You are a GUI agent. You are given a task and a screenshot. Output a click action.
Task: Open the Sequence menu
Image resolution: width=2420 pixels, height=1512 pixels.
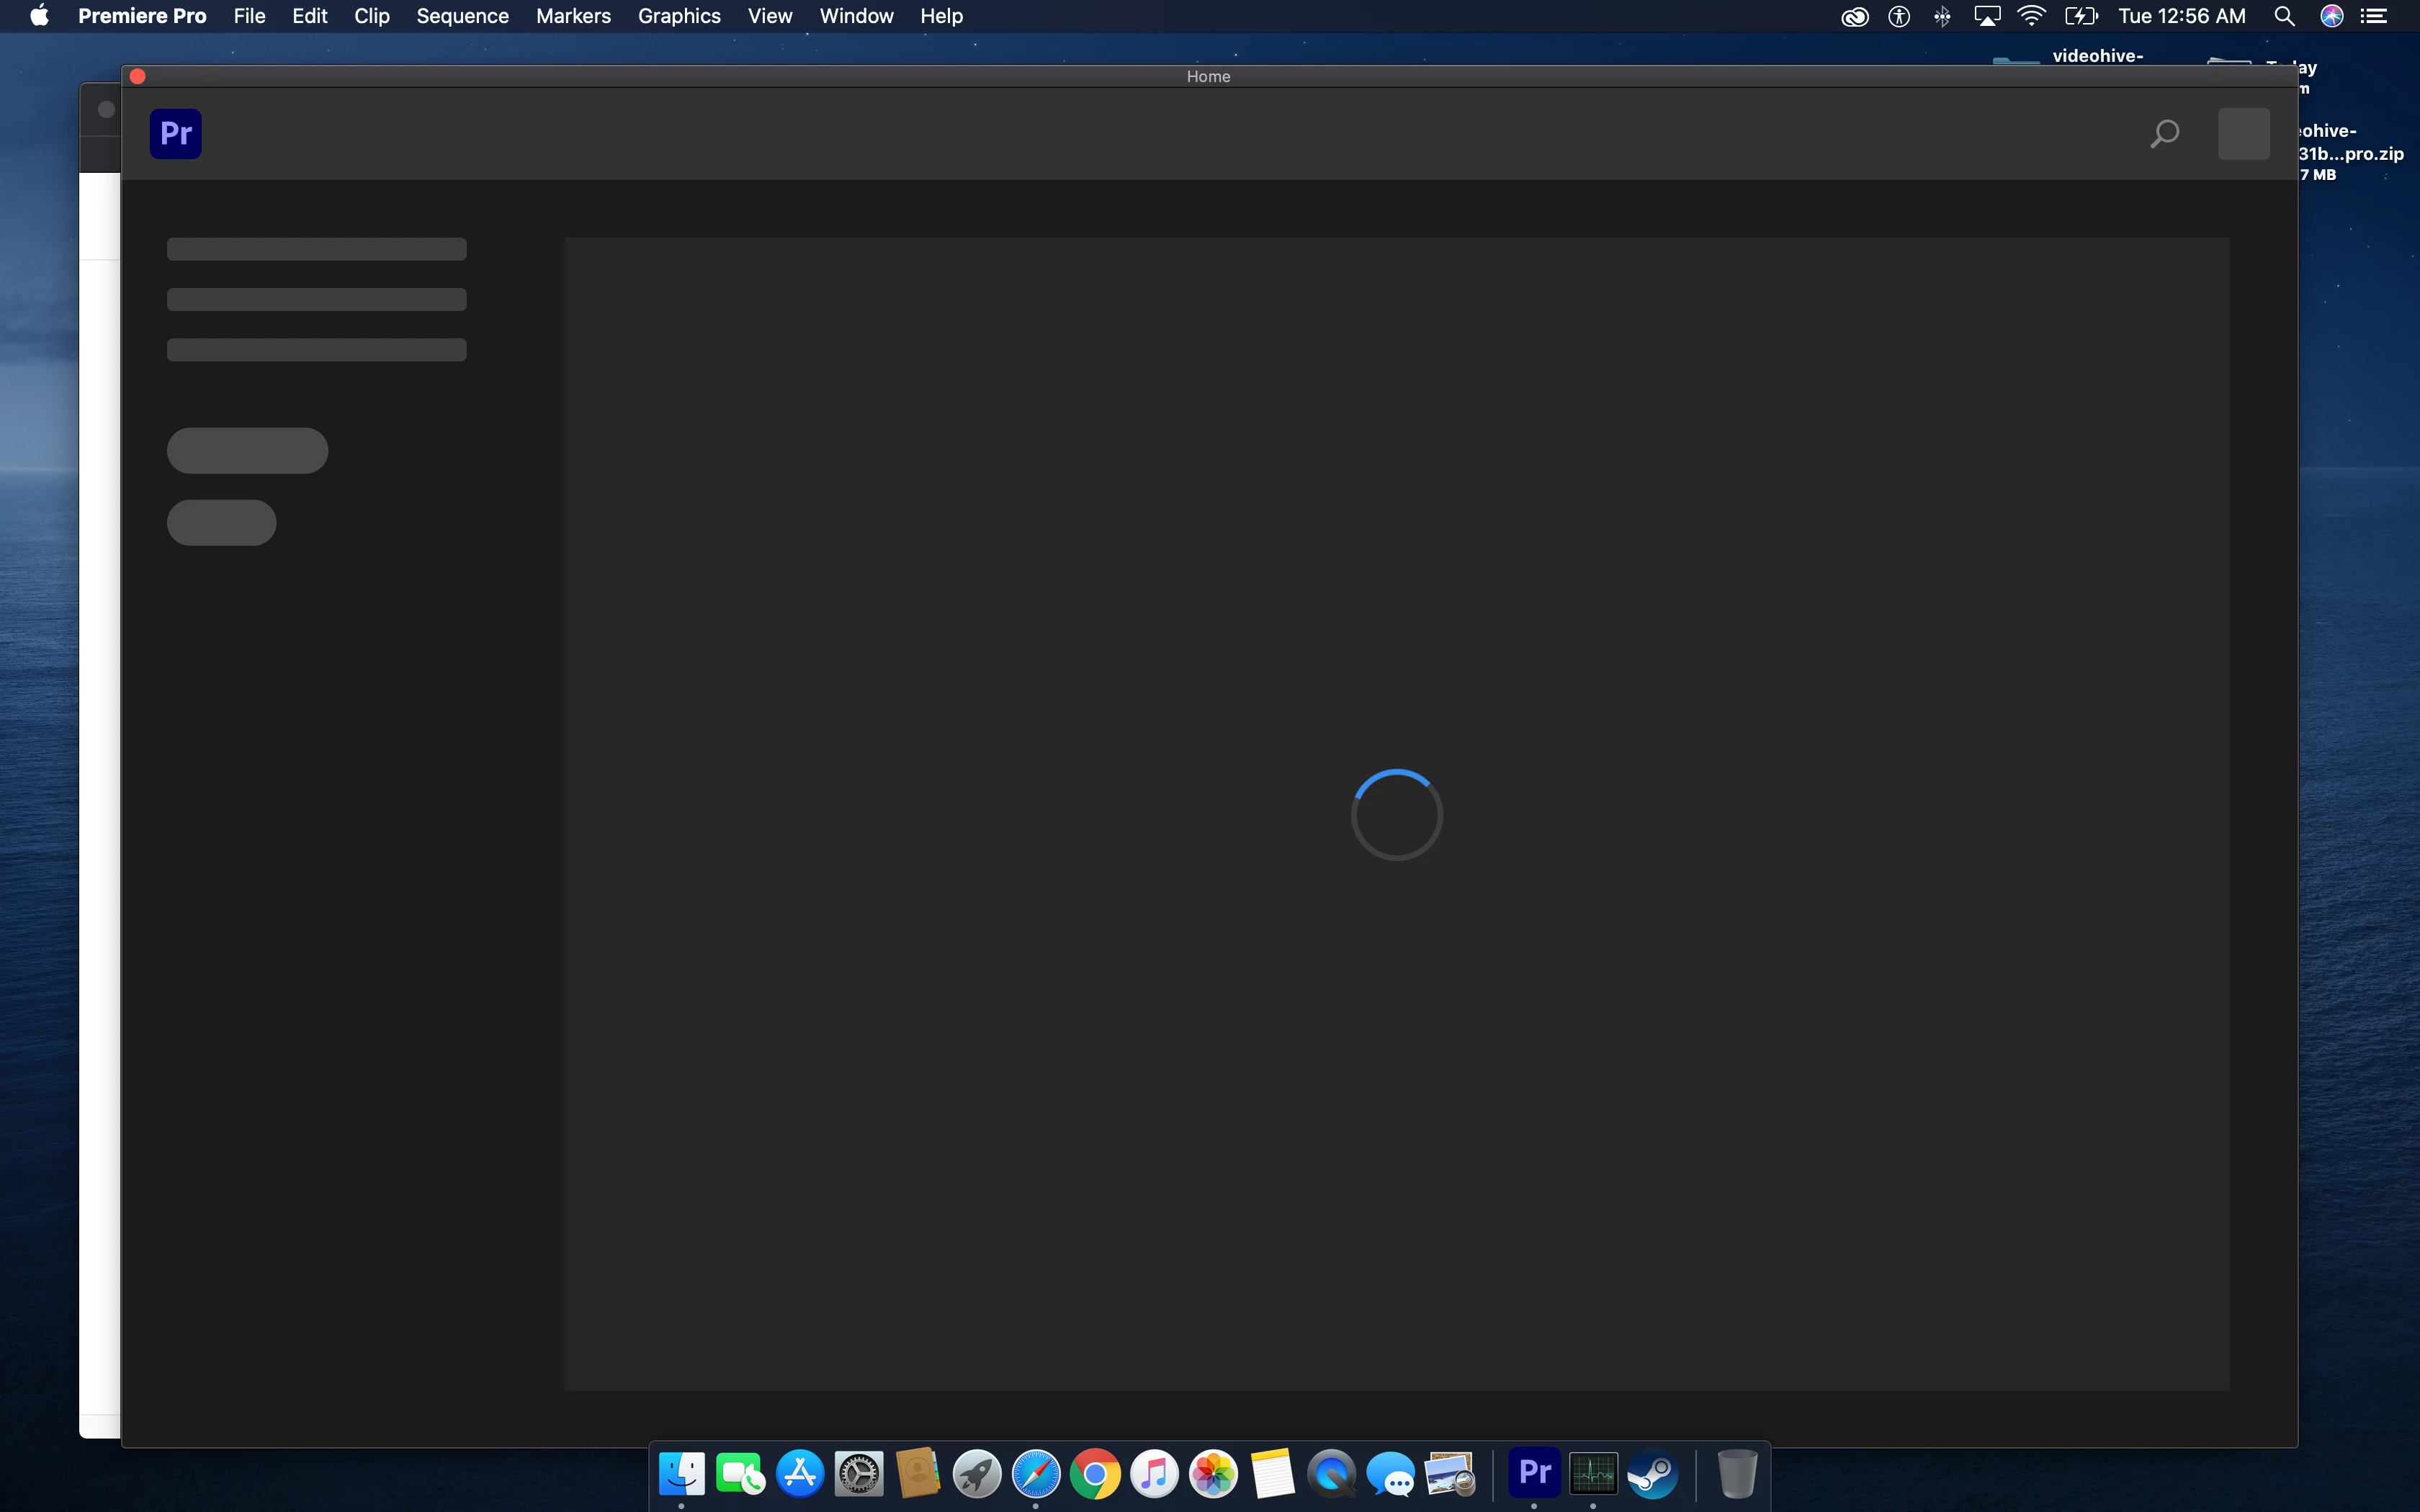pyautogui.click(x=462, y=16)
